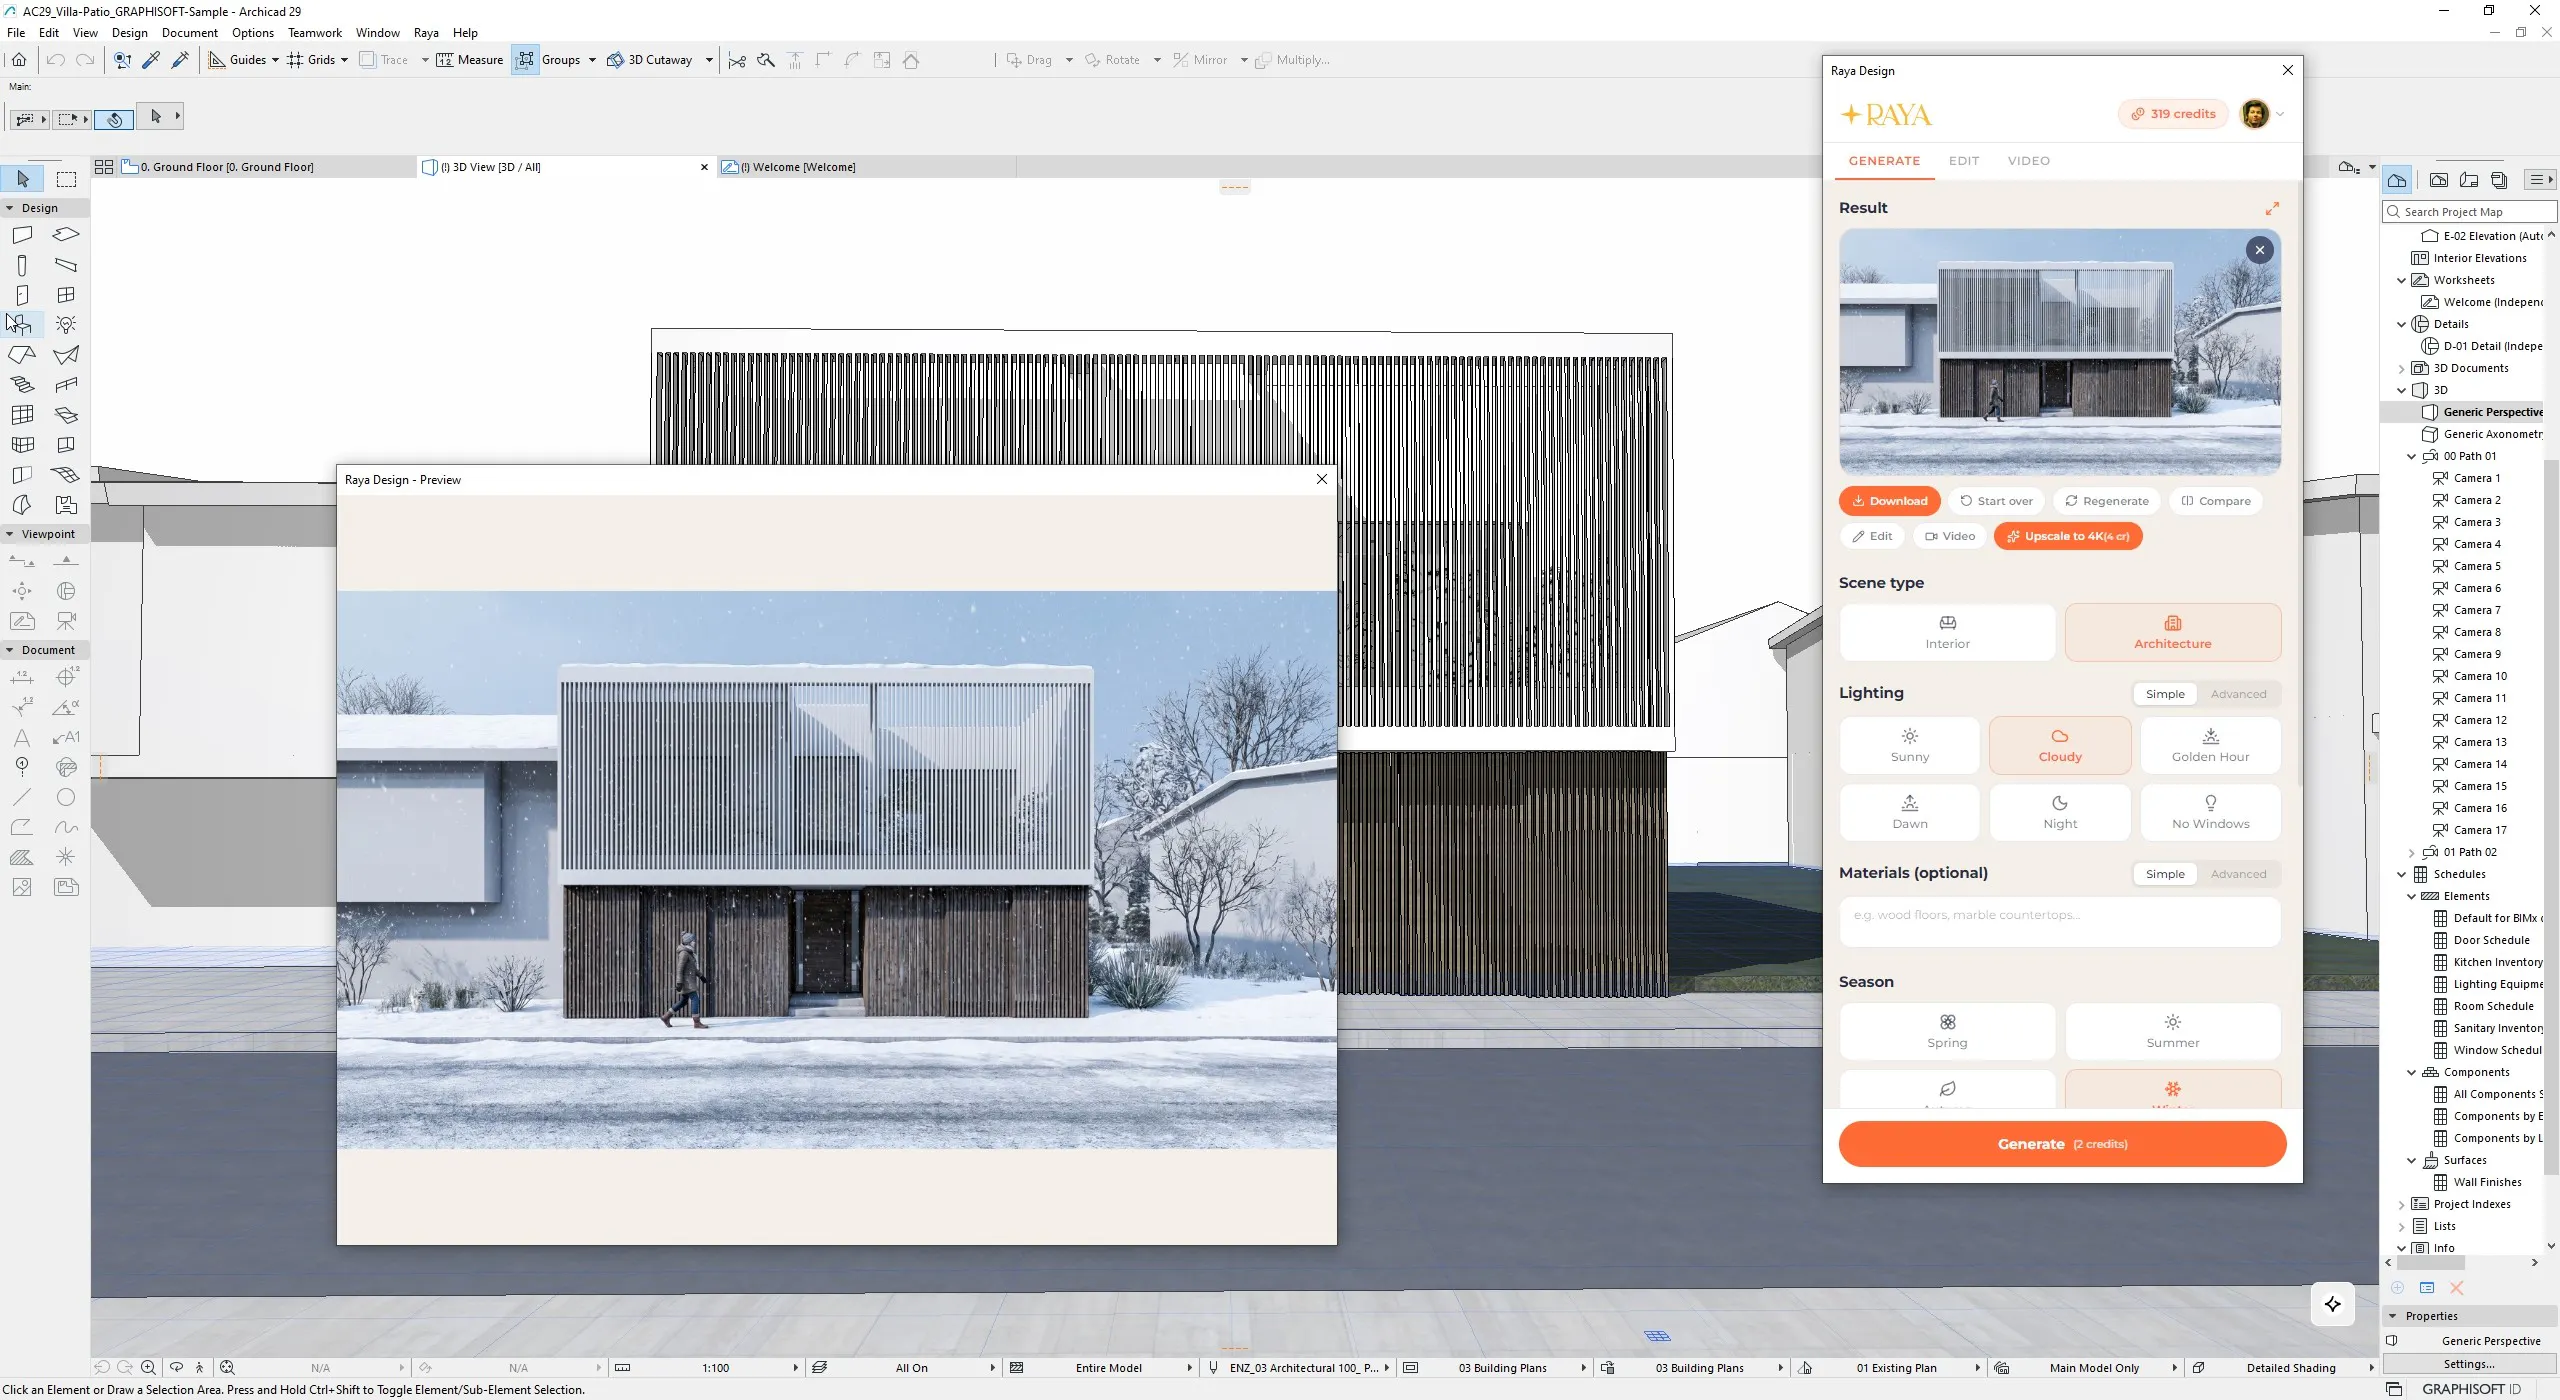This screenshot has height=1400, width=2560.
Task: Select Sunny lighting option
Action: (x=1909, y=745)
